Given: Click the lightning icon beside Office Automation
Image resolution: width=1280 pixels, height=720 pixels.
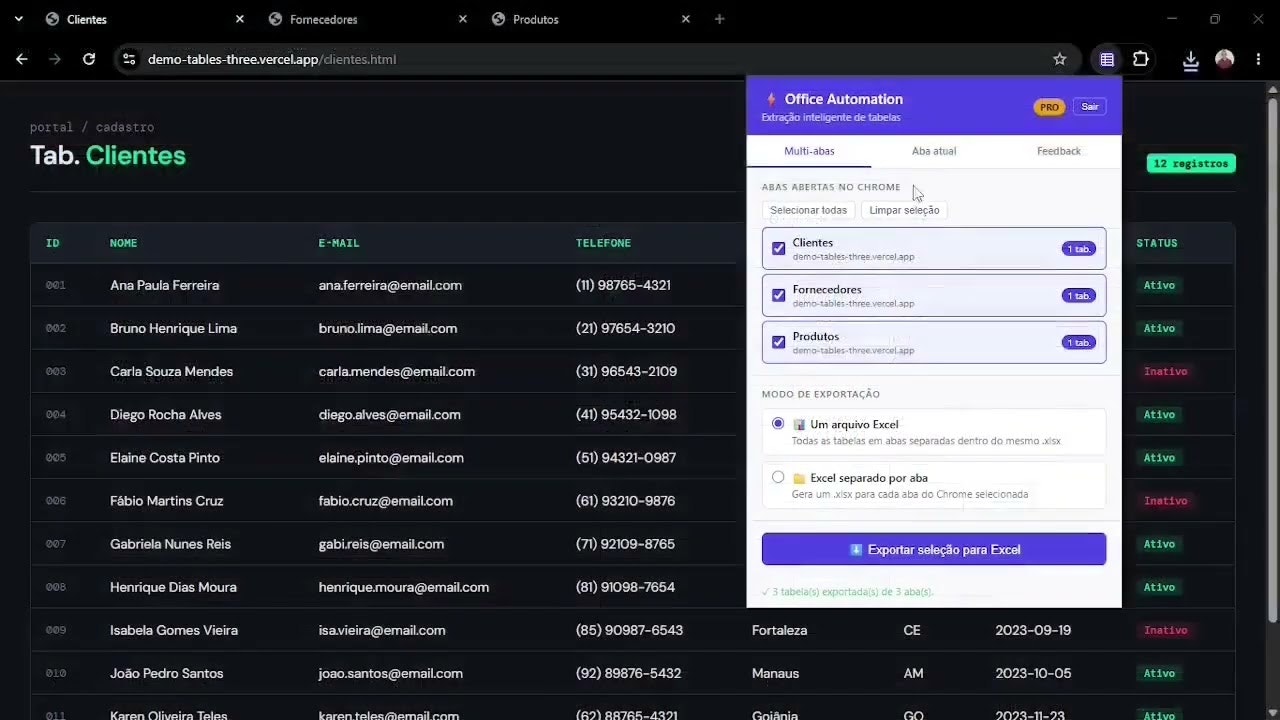Looking at the screenshot, I should click(x=771, y=99).
